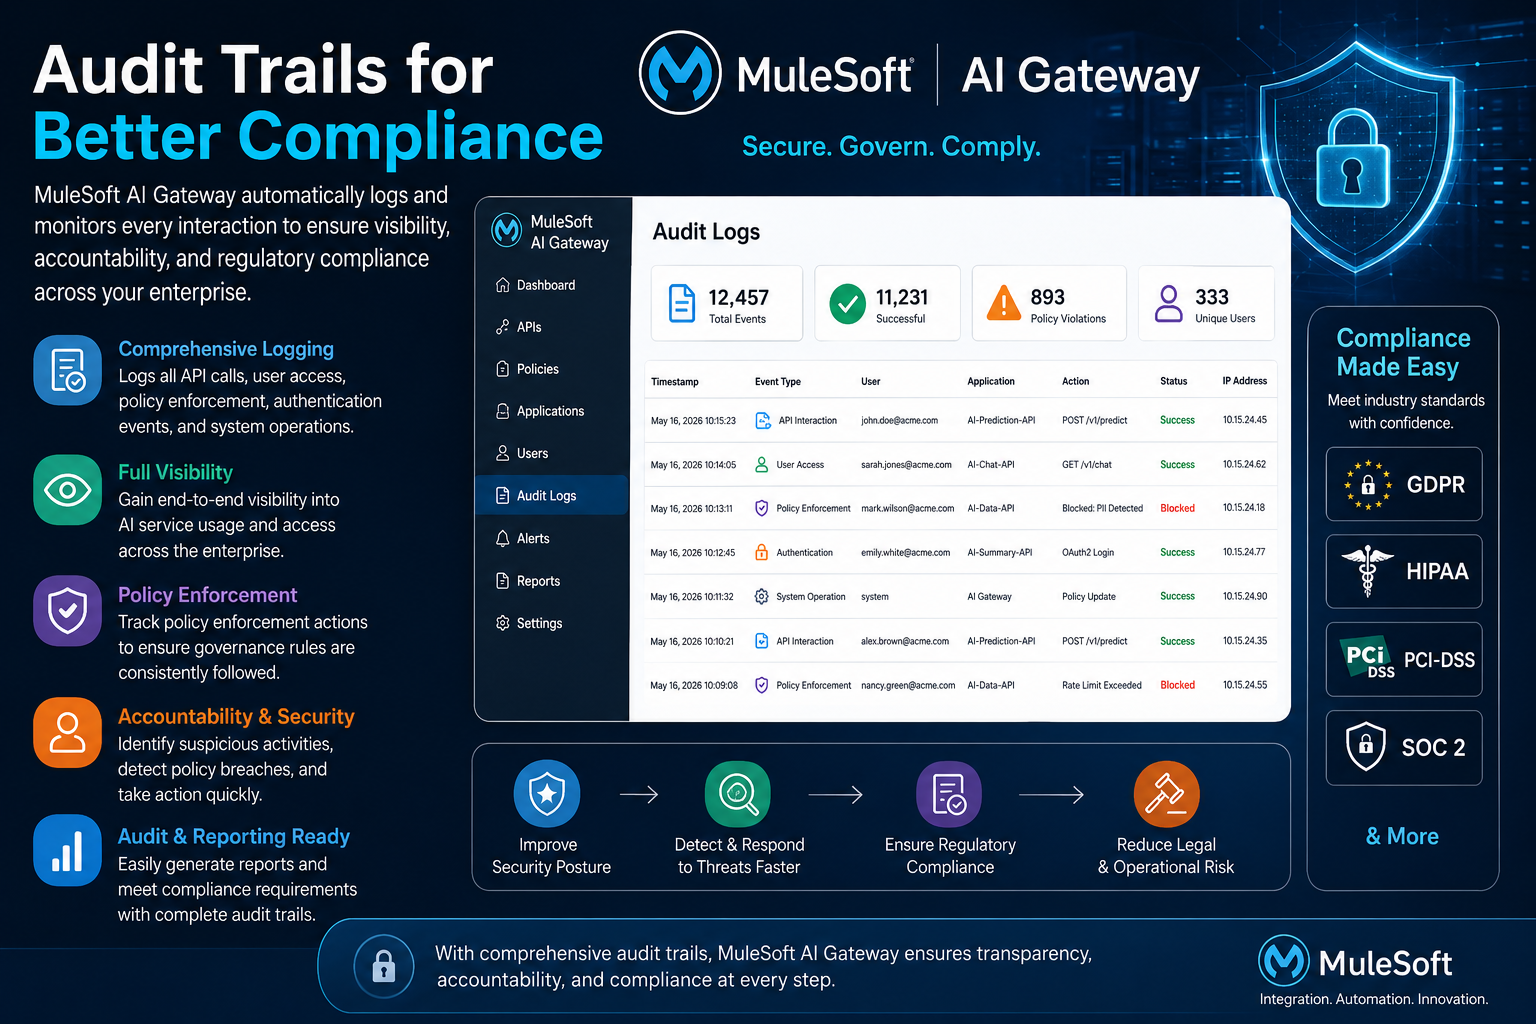
Task: Click the Action column header
Action: [x=1076, y=382]
